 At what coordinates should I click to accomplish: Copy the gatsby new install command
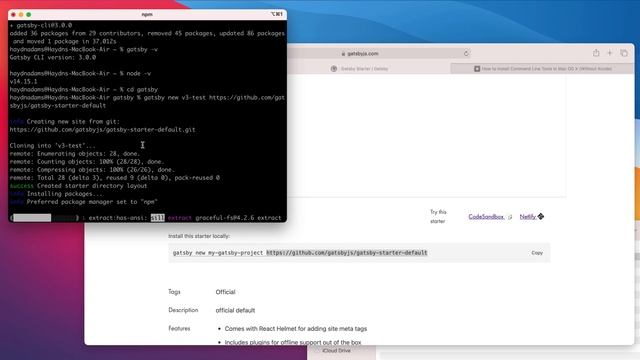[x=537, y=253]
